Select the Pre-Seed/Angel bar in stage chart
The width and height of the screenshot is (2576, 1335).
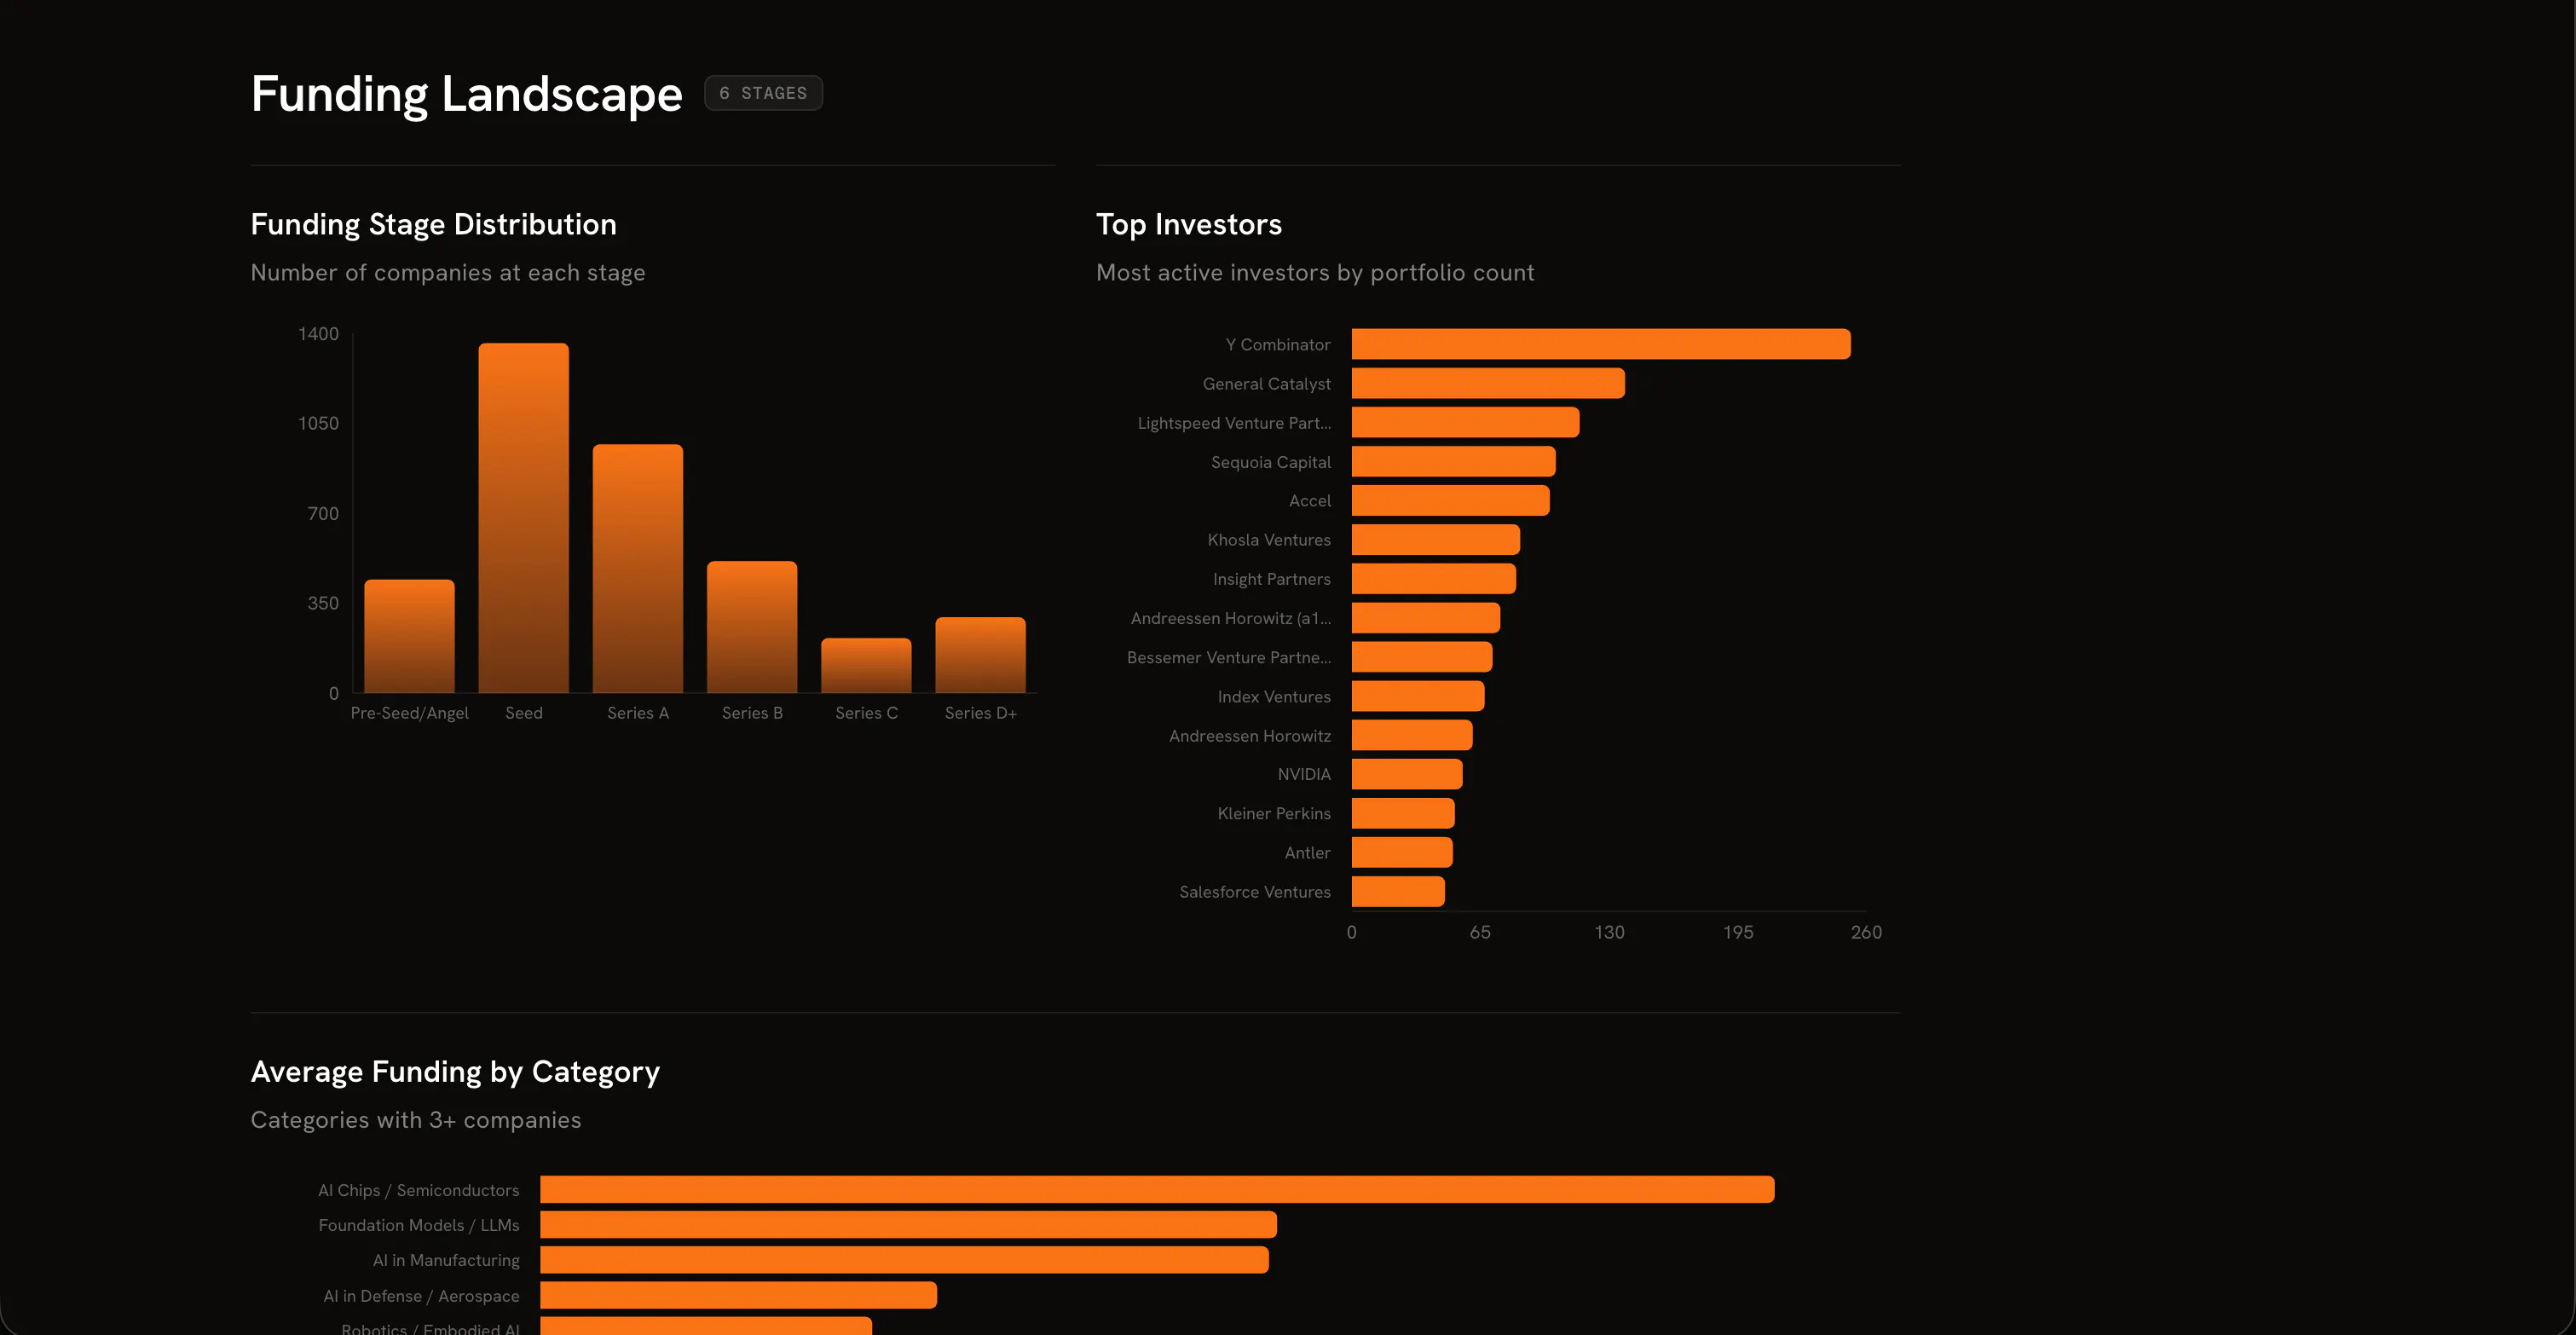tap(409, 636)
